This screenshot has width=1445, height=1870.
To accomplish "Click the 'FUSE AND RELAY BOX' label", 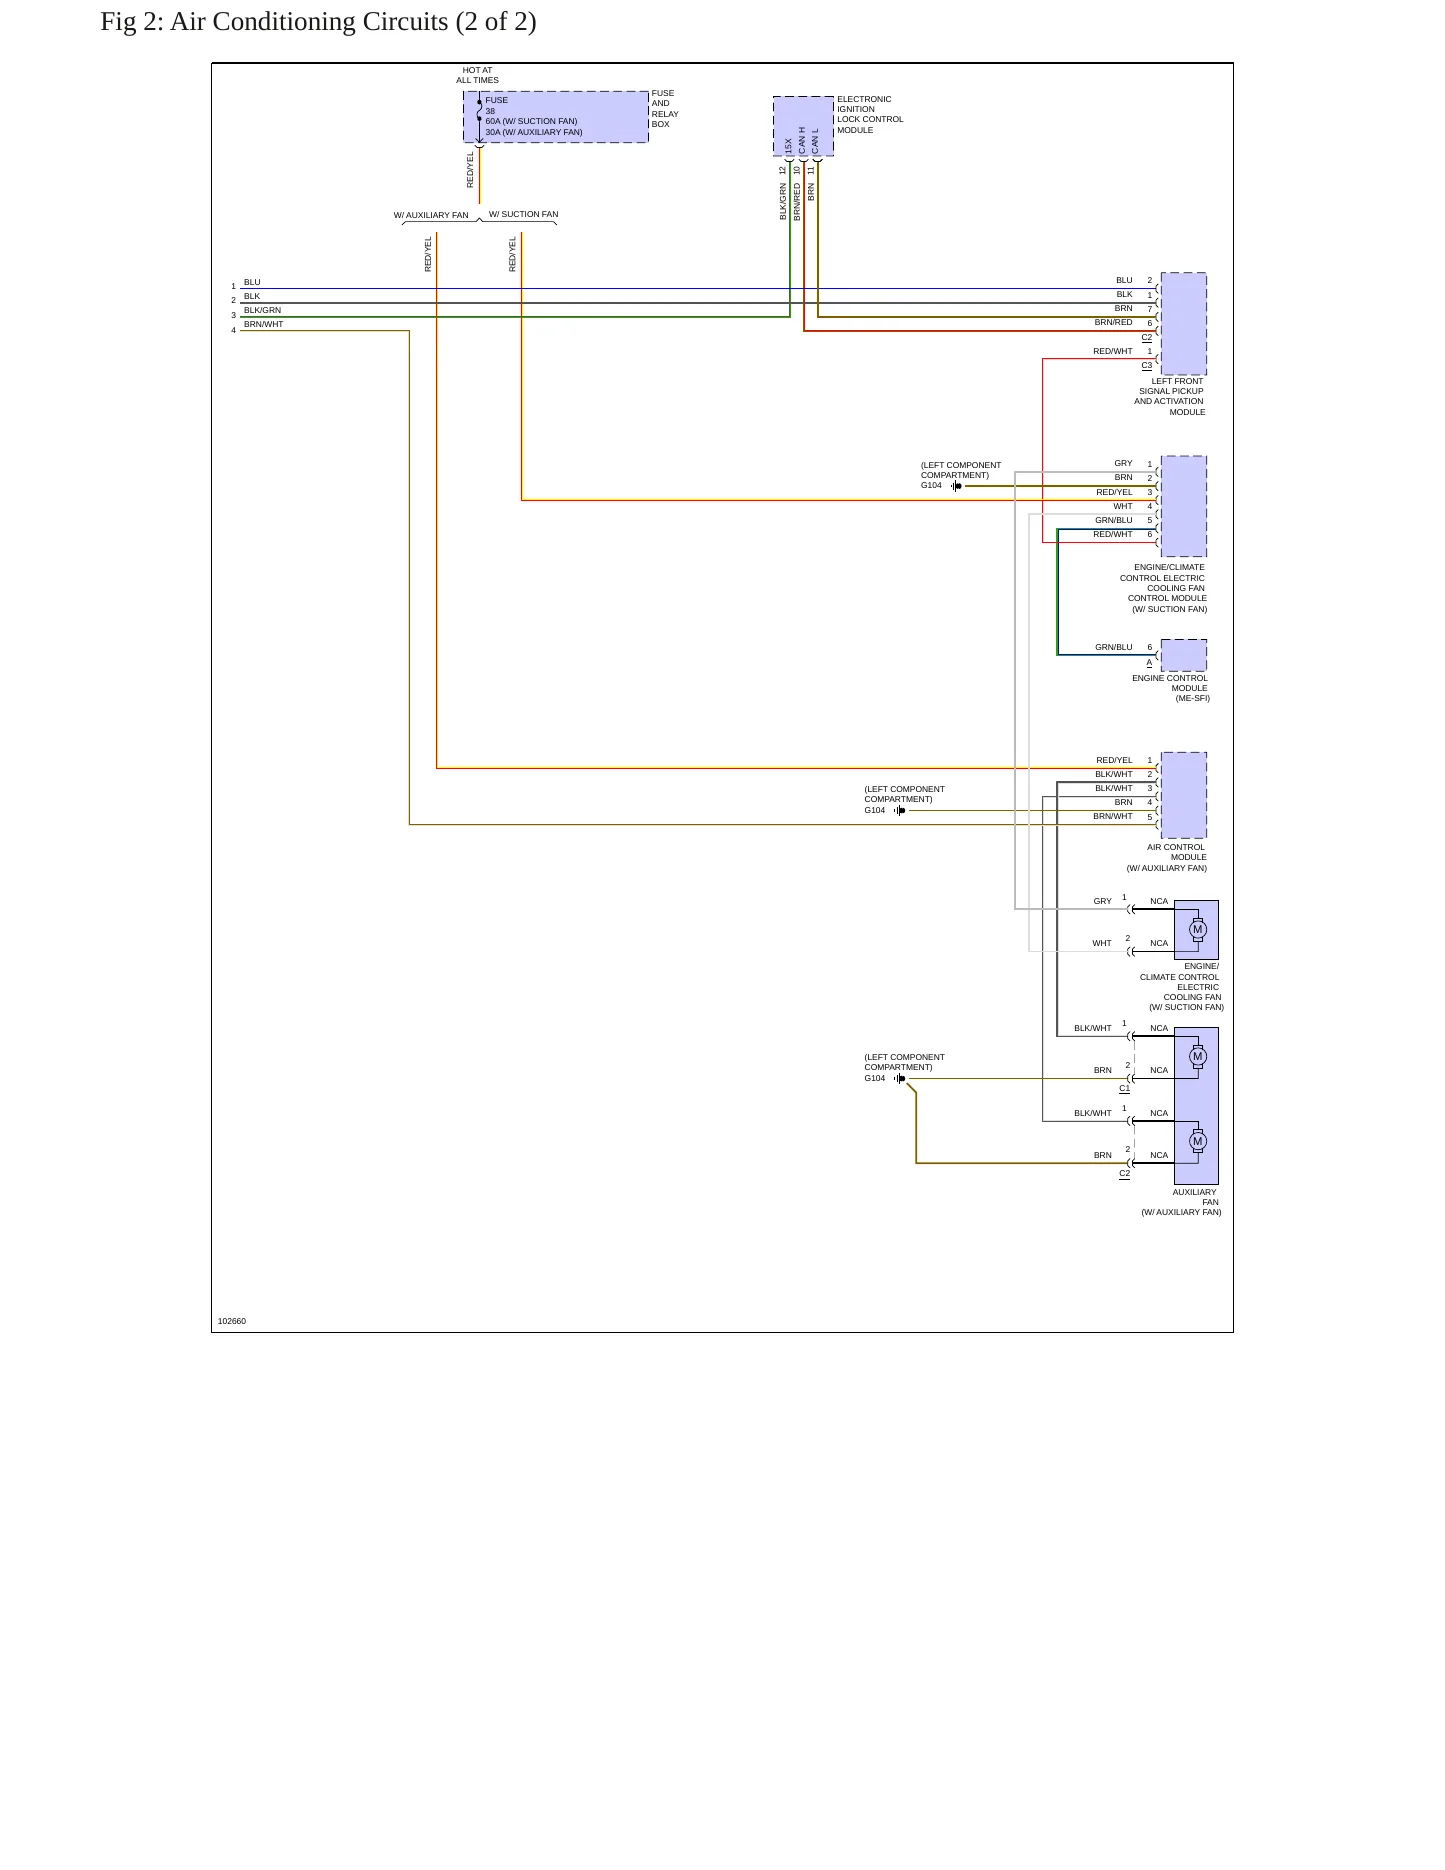I will [x=665, y=109].
